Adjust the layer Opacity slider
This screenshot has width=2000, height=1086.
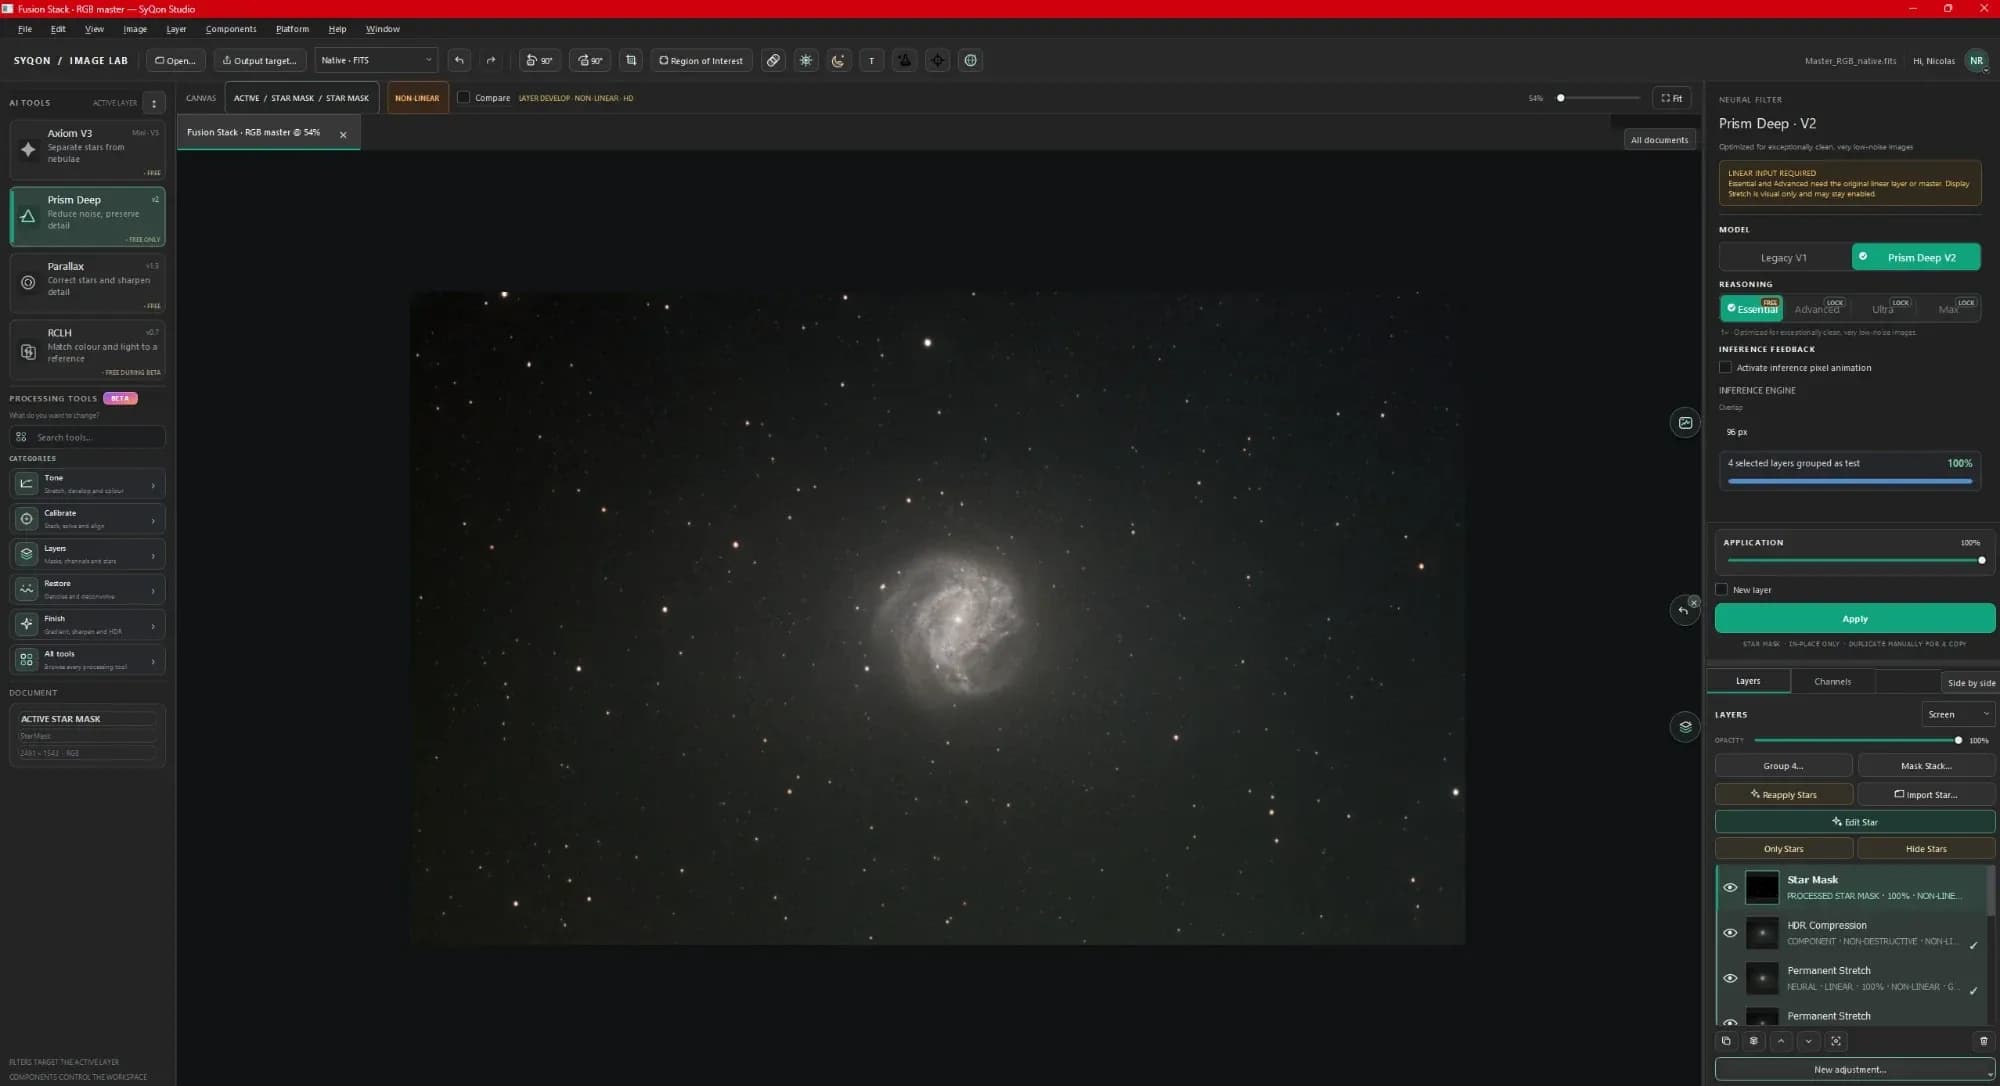pyautogui.click(x=1856, y=740)
